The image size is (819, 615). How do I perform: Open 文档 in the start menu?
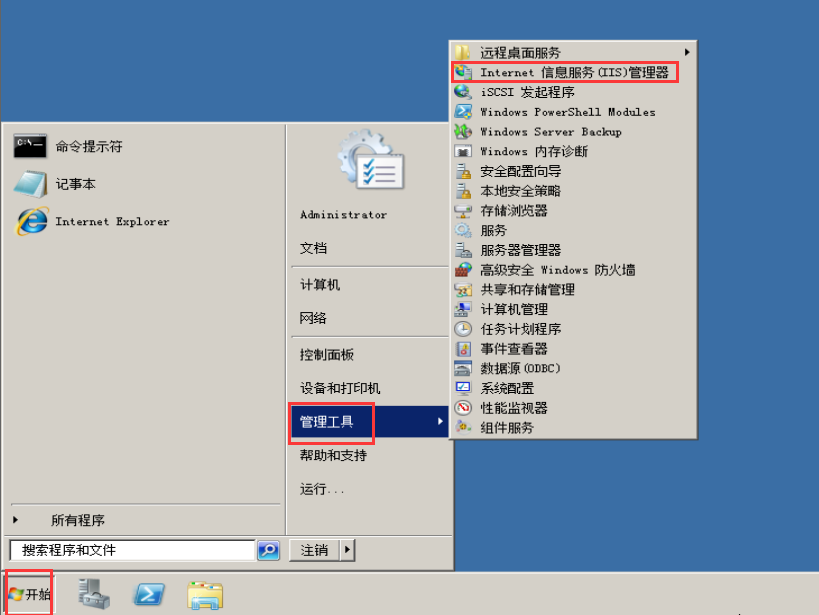point(313,248)
